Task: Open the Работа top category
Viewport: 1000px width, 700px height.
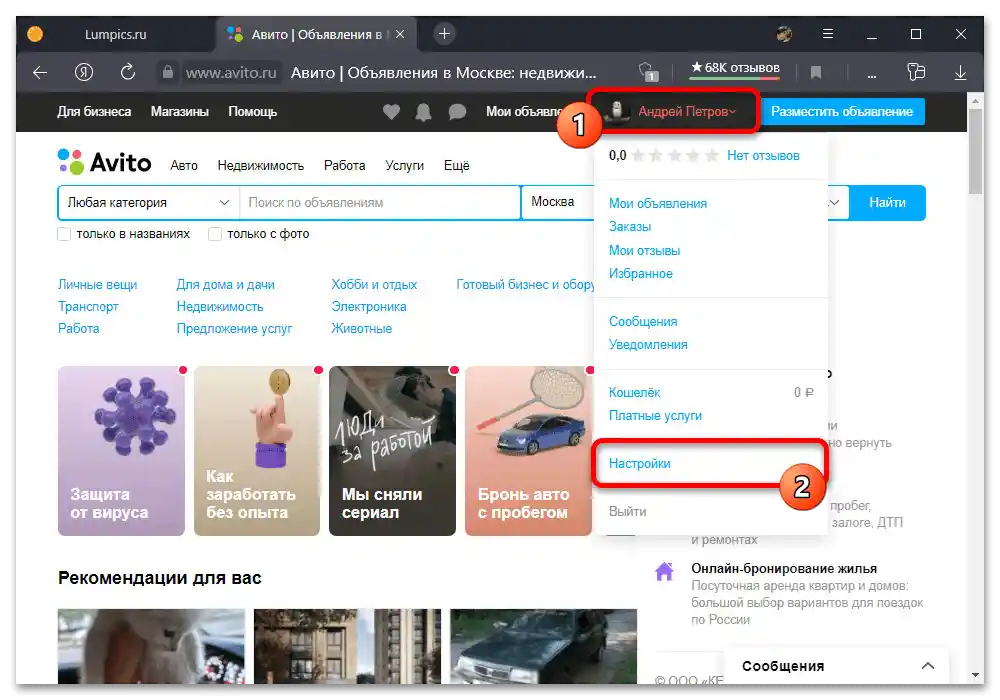Action: pyautogui.click(x=344, y=166)
